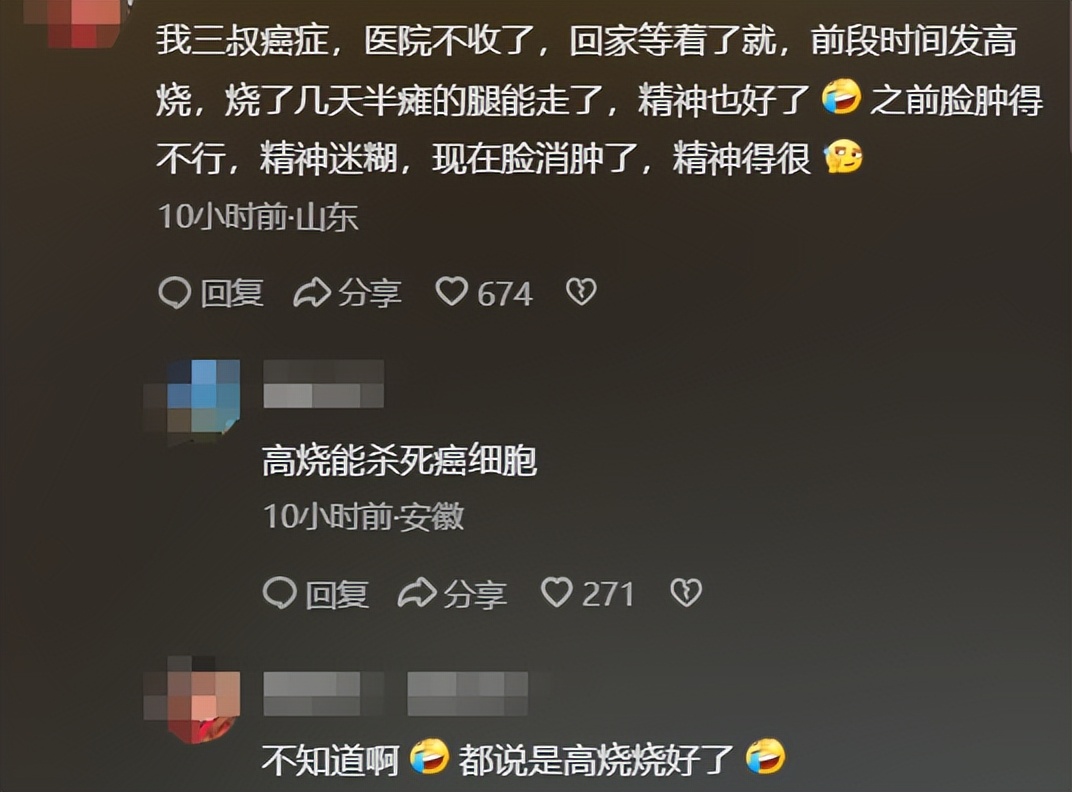
Task: Share the 高烧能杀死癌细胞 comment via arrow icon
Action: [x=417, y=592]
